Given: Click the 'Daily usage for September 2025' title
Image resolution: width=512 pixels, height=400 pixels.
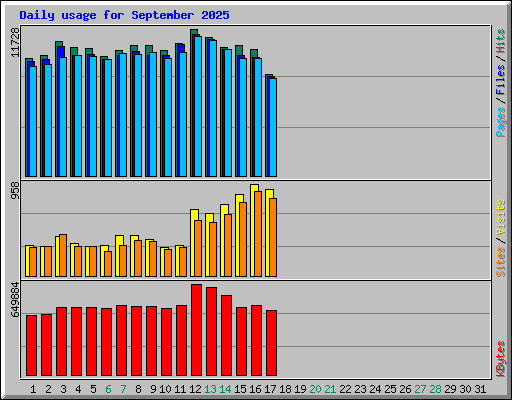Looking at the screenshot, I should [124, 15].
